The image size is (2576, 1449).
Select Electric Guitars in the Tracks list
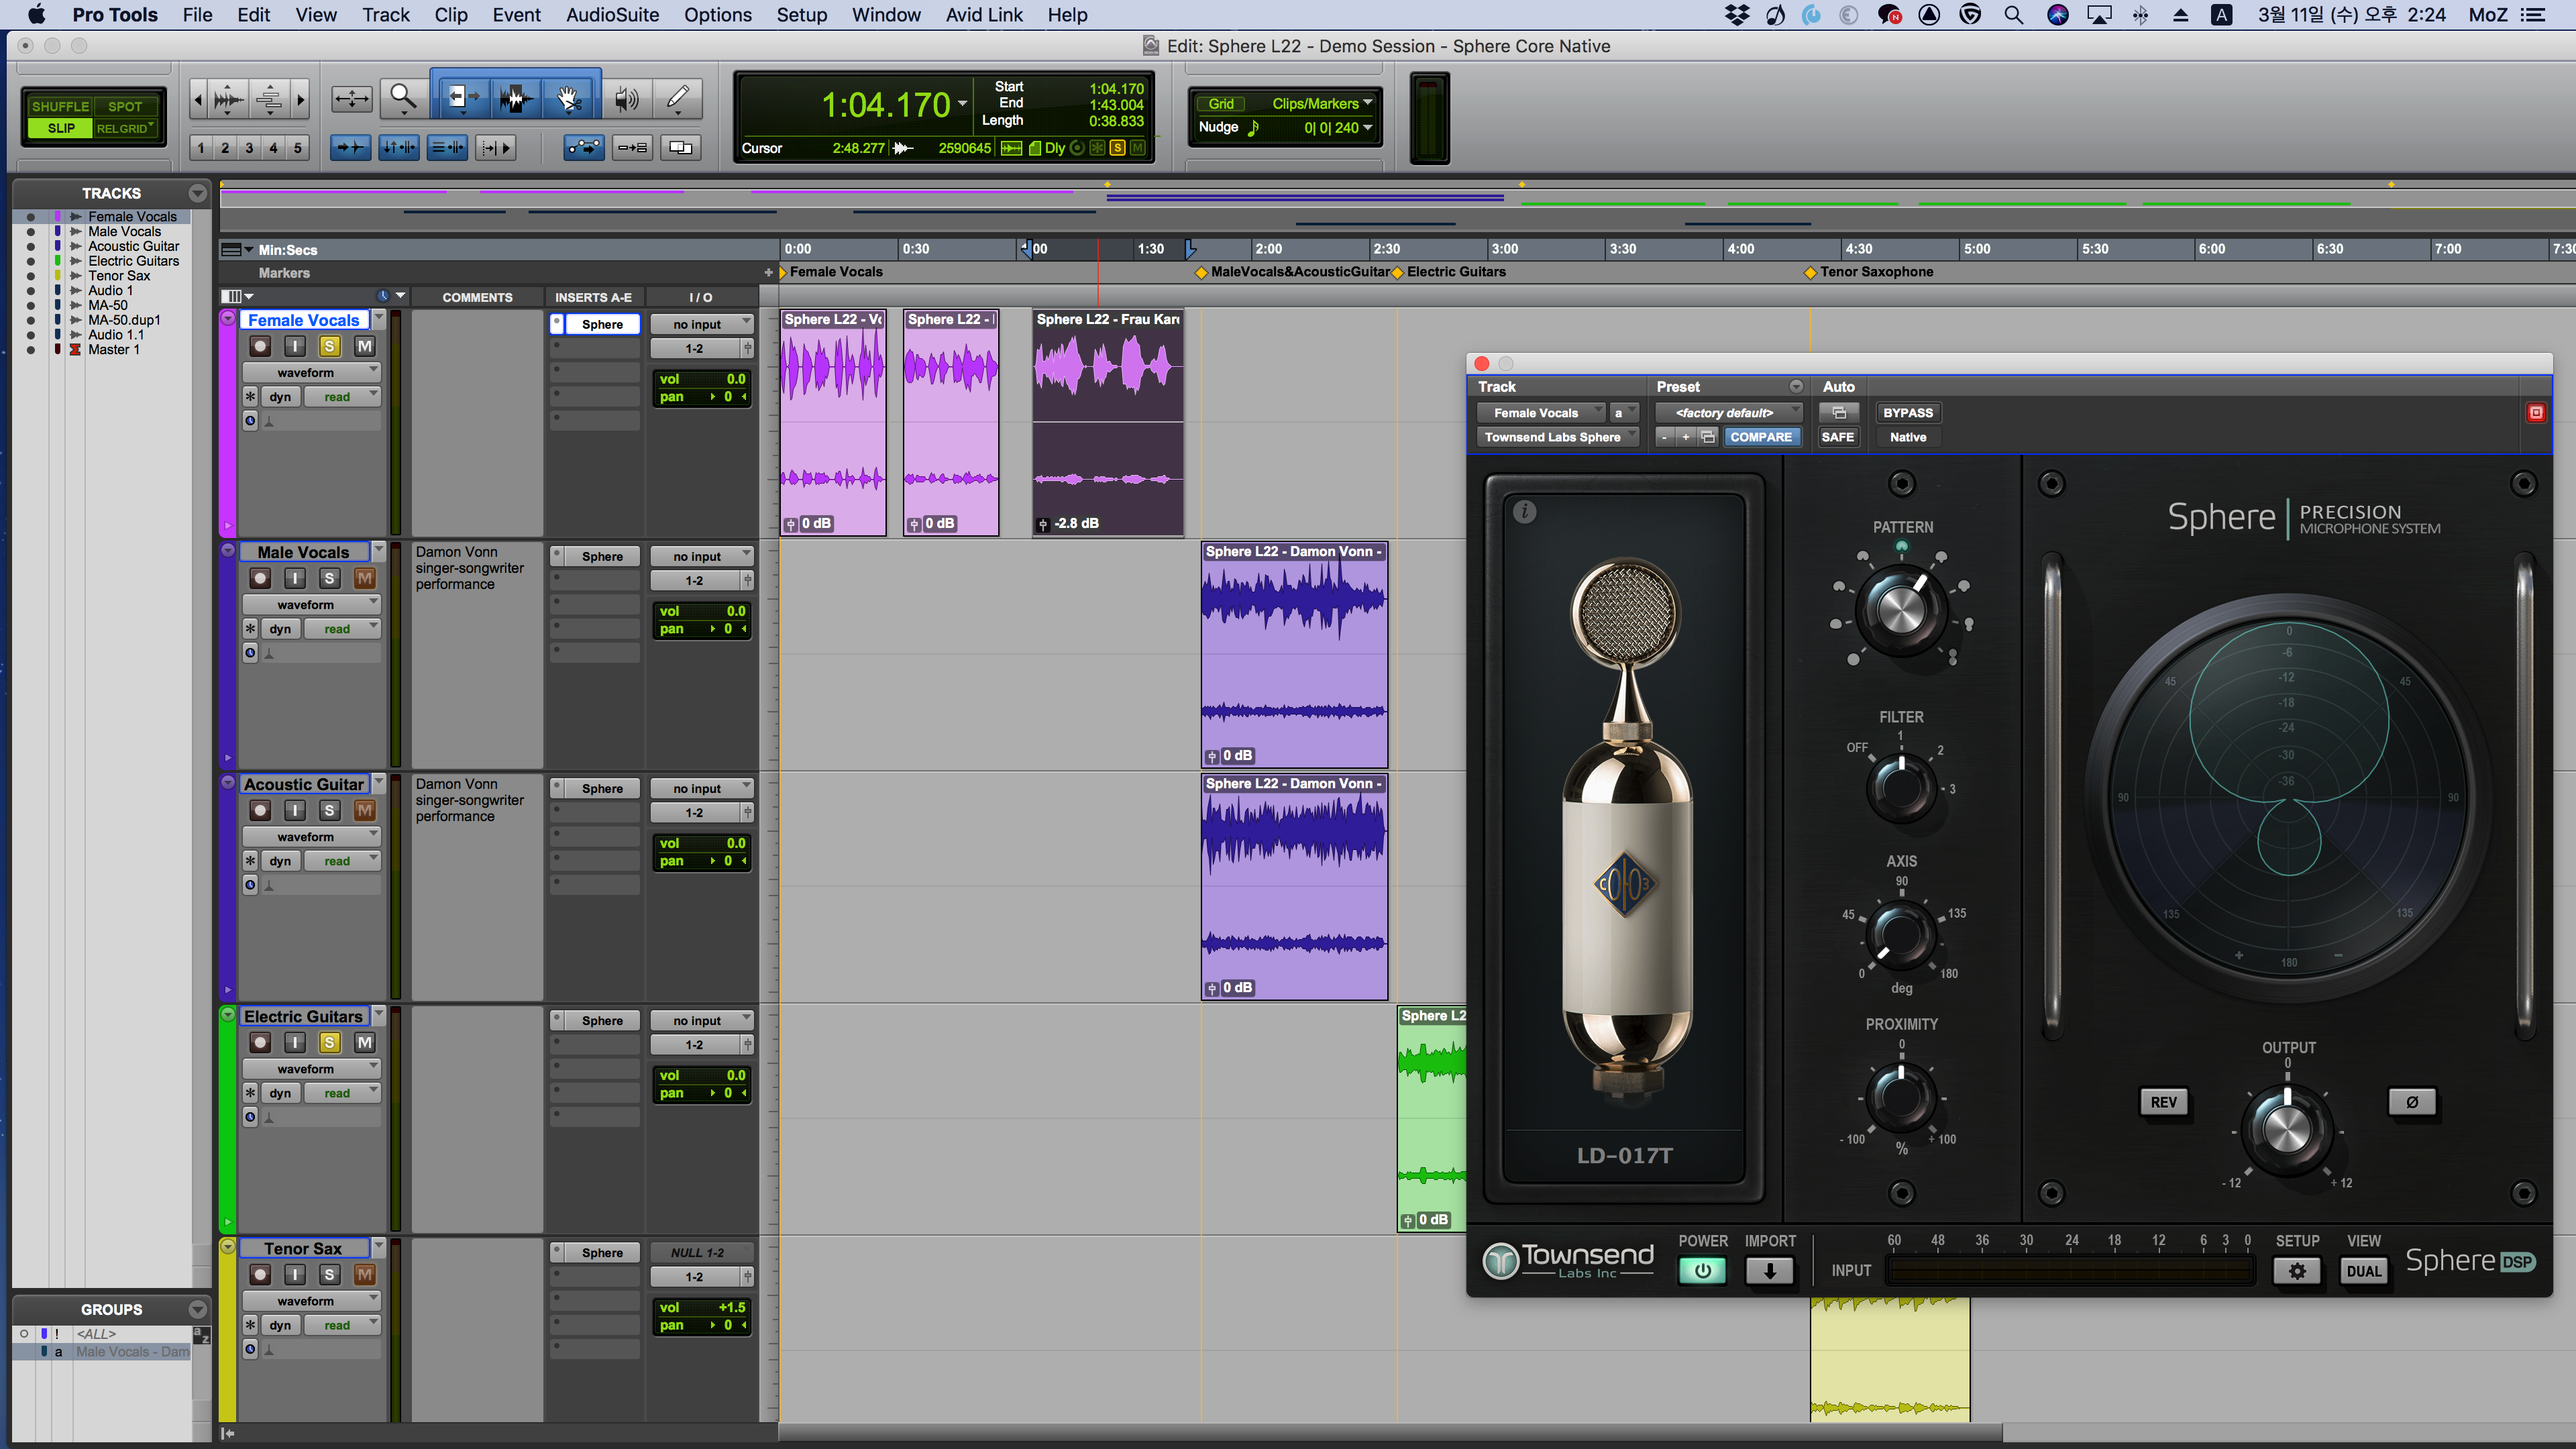tap(133, 261)
